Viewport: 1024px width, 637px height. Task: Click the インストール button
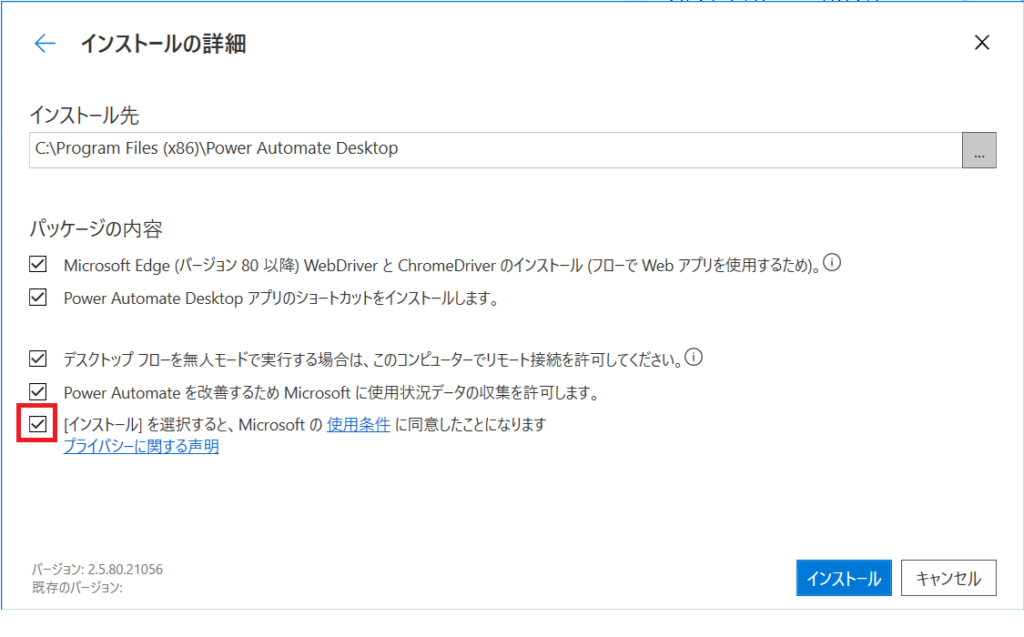844,578
